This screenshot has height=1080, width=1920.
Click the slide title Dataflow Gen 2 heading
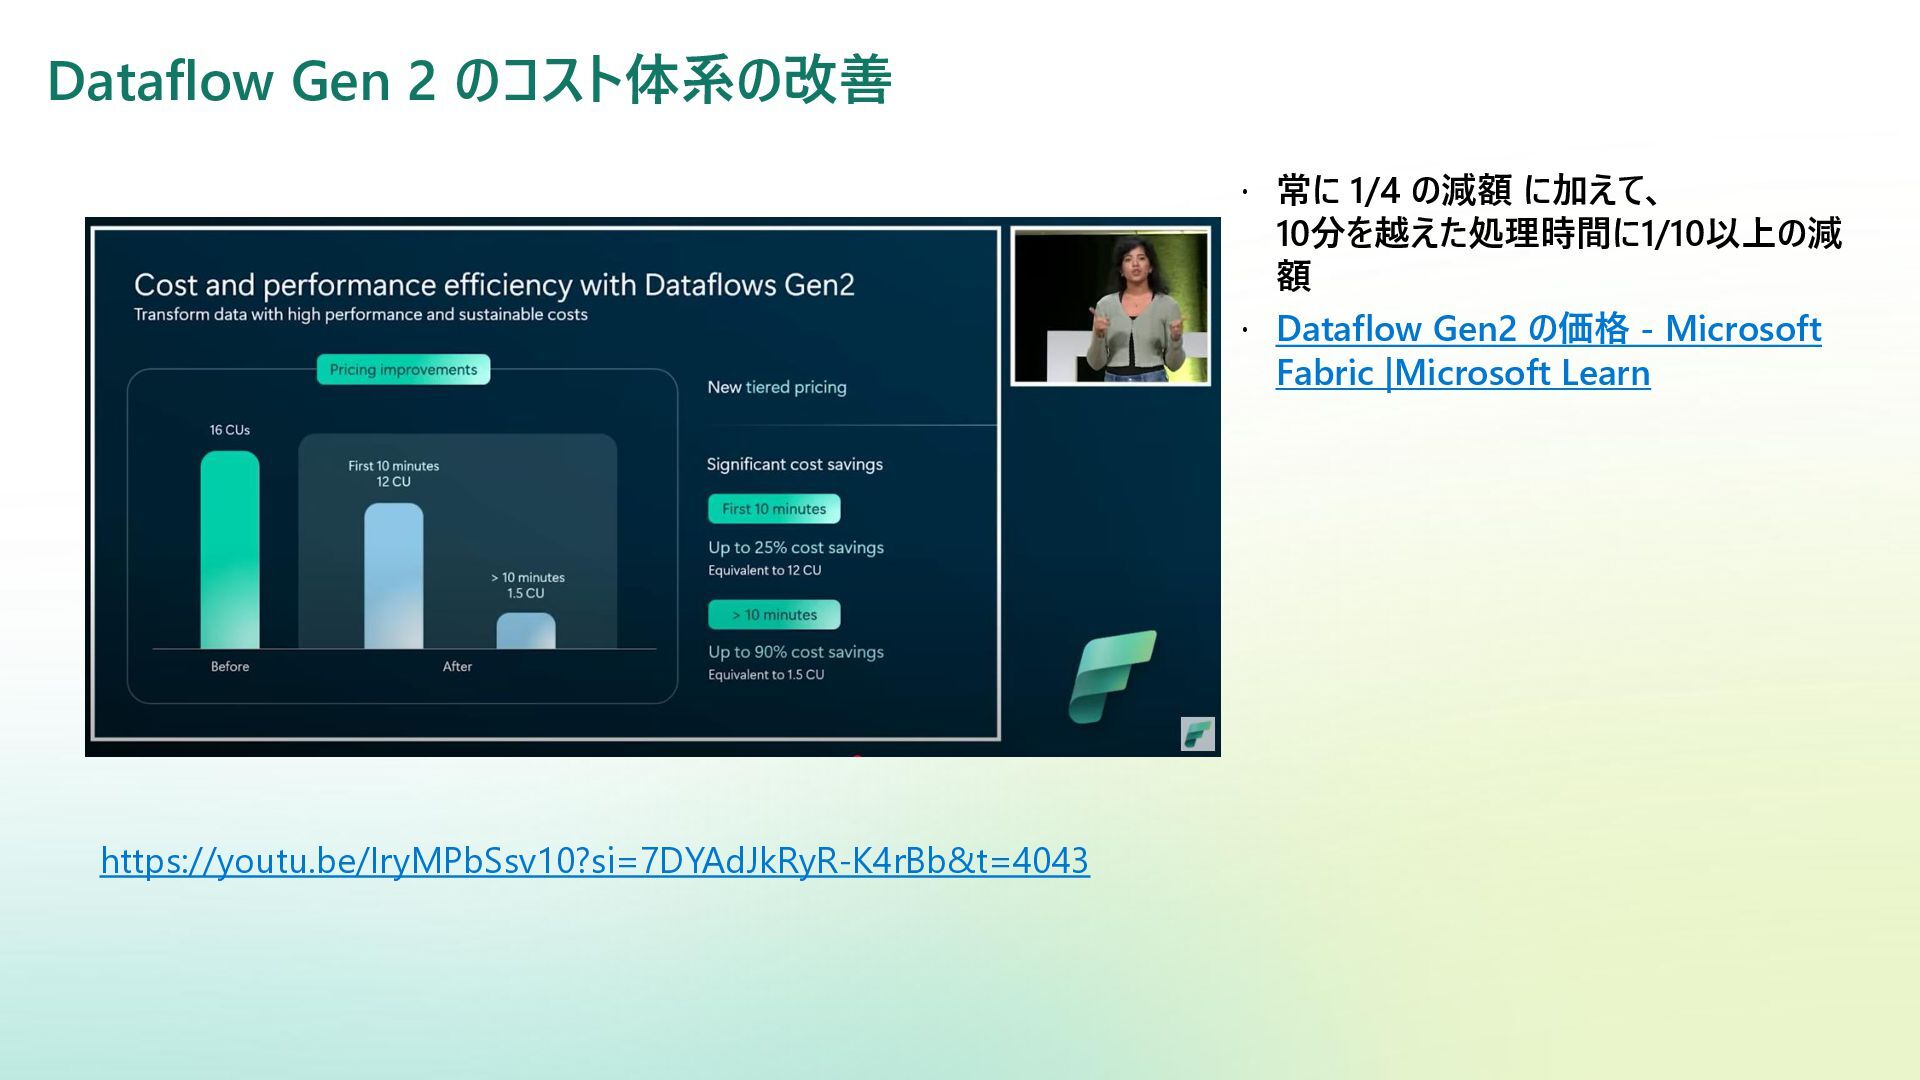(469, 81)
